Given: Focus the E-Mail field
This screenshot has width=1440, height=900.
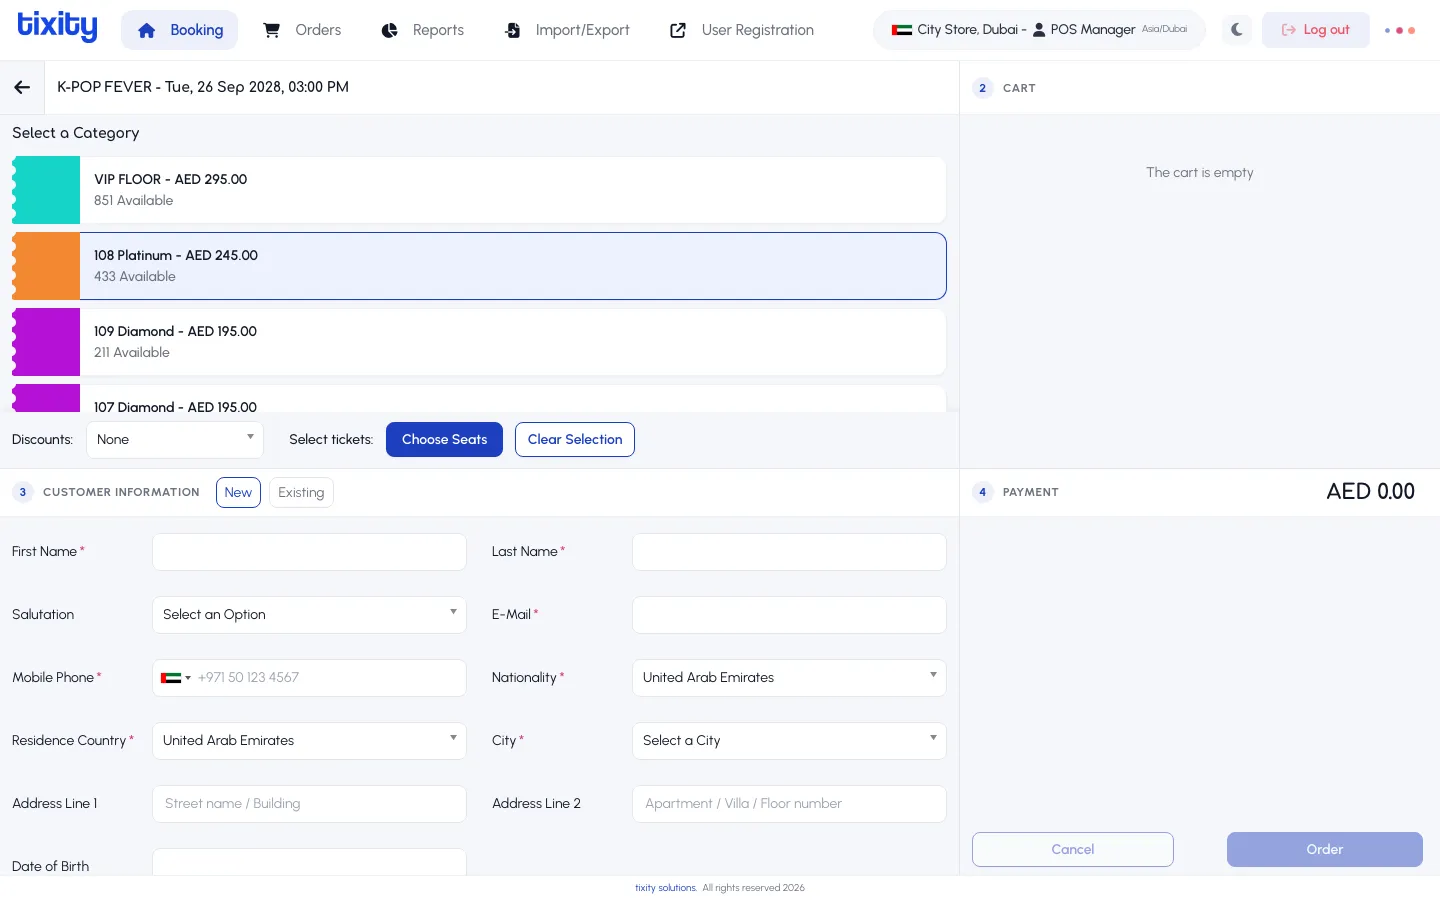Looking at the screenshot, I should click(789, 615).
